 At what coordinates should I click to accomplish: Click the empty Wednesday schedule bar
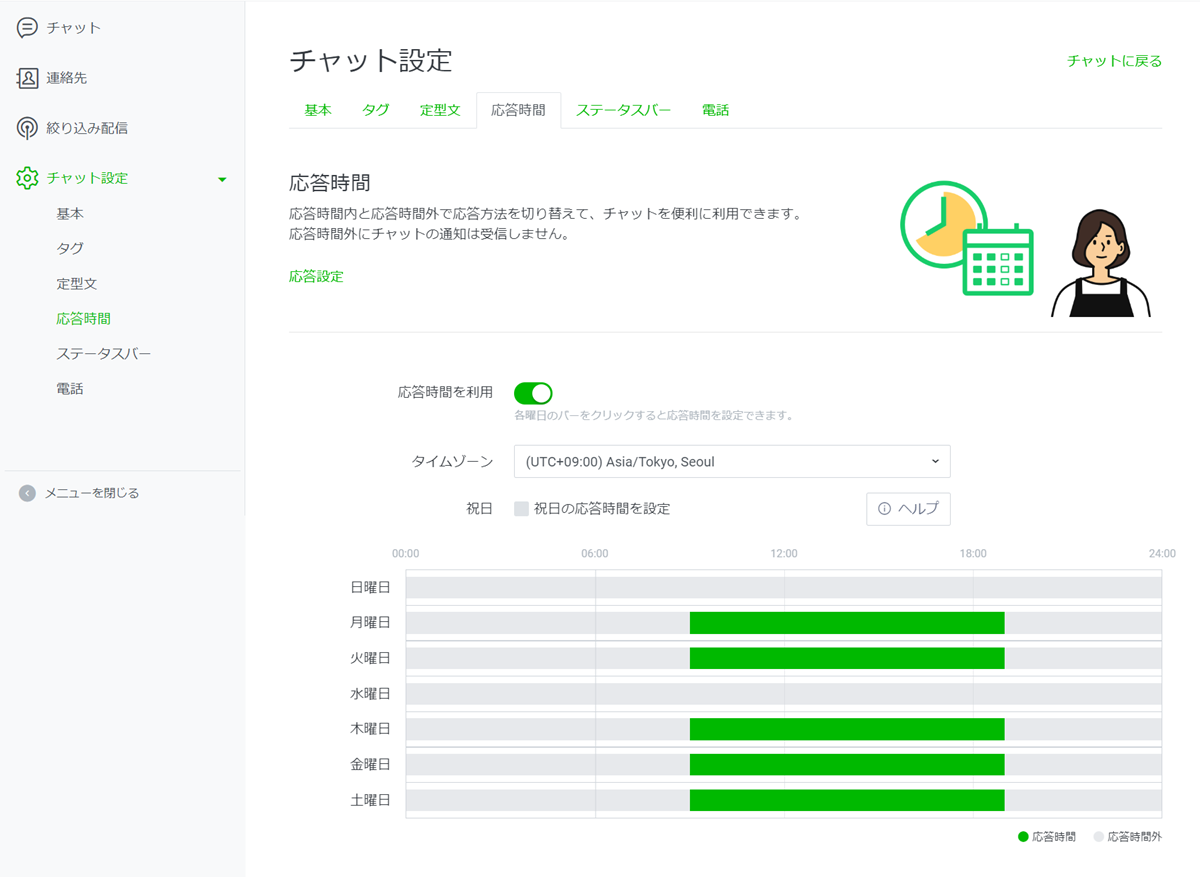click(783, 694)
